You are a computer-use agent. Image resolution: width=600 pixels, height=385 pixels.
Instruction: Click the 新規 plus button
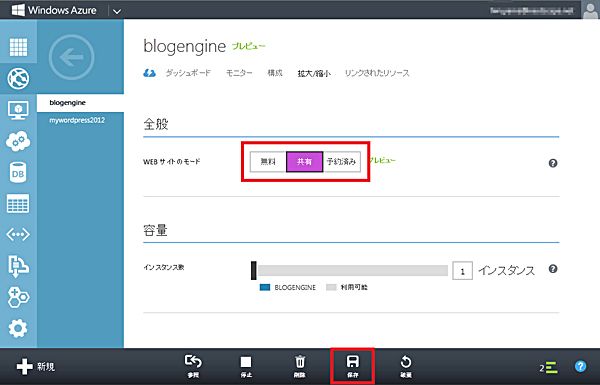click(36, 367)
